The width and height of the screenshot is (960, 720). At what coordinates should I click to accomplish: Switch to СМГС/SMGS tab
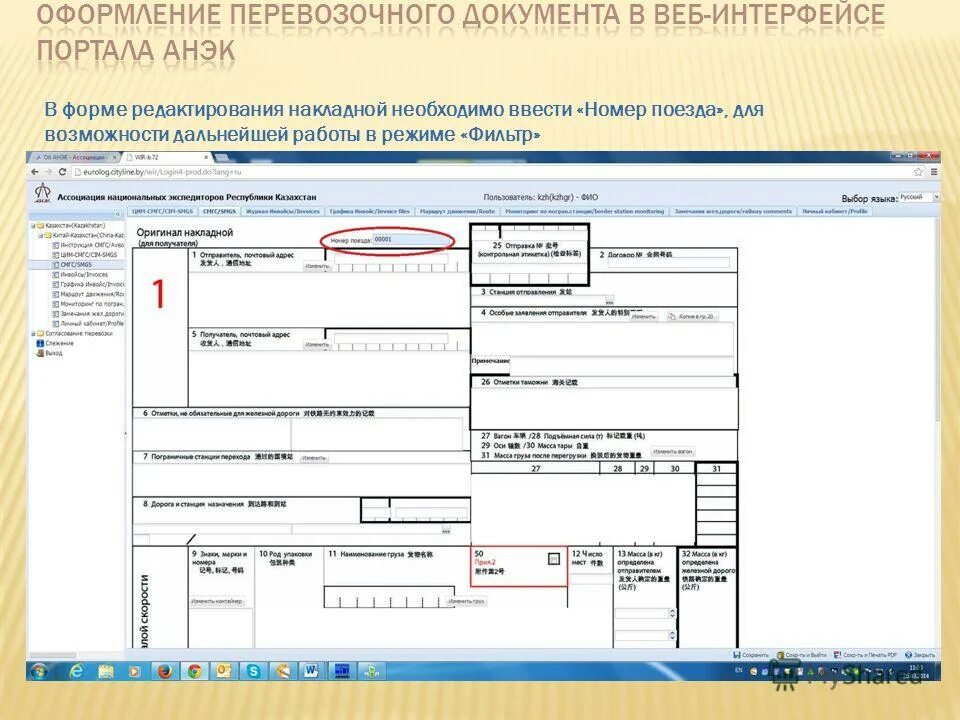219,211
